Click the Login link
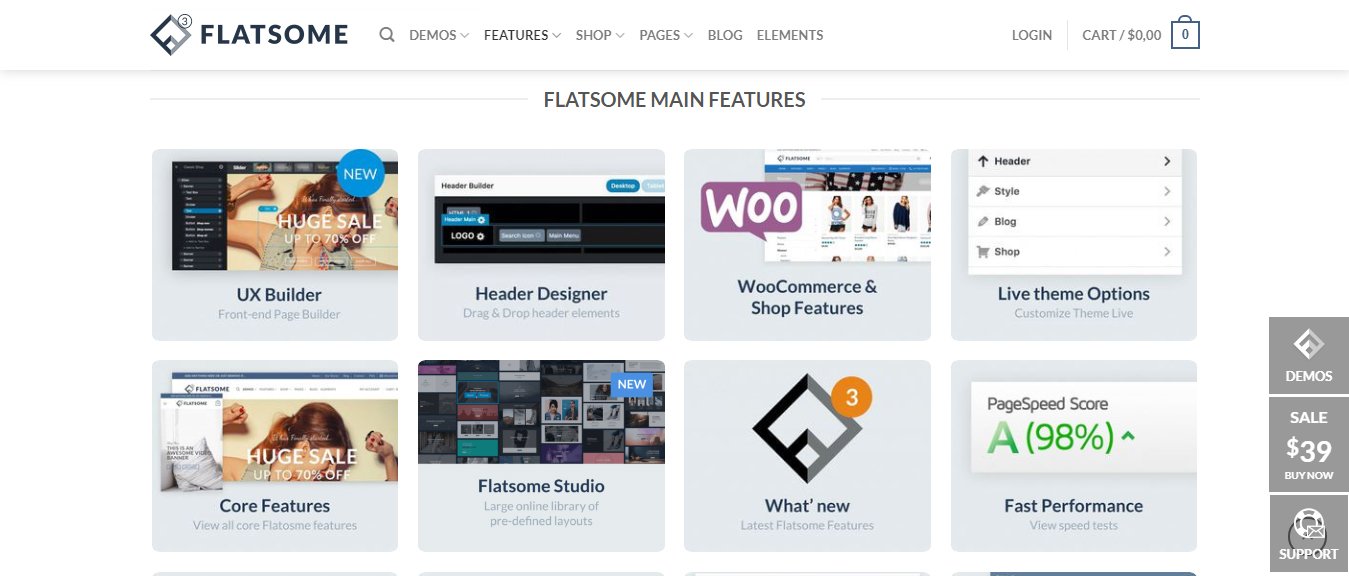The image size is (1349, 576). tap(1032, 35)
